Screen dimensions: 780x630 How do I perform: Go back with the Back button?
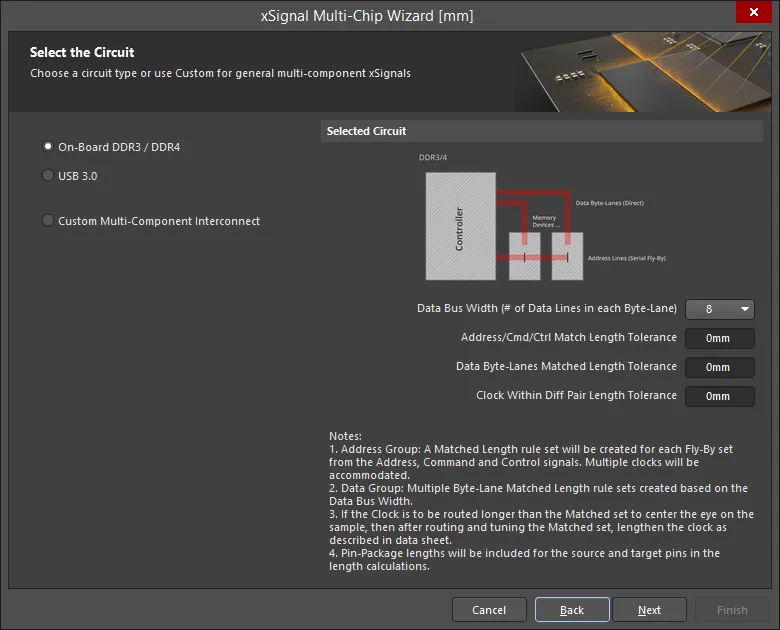pos(572,610)
